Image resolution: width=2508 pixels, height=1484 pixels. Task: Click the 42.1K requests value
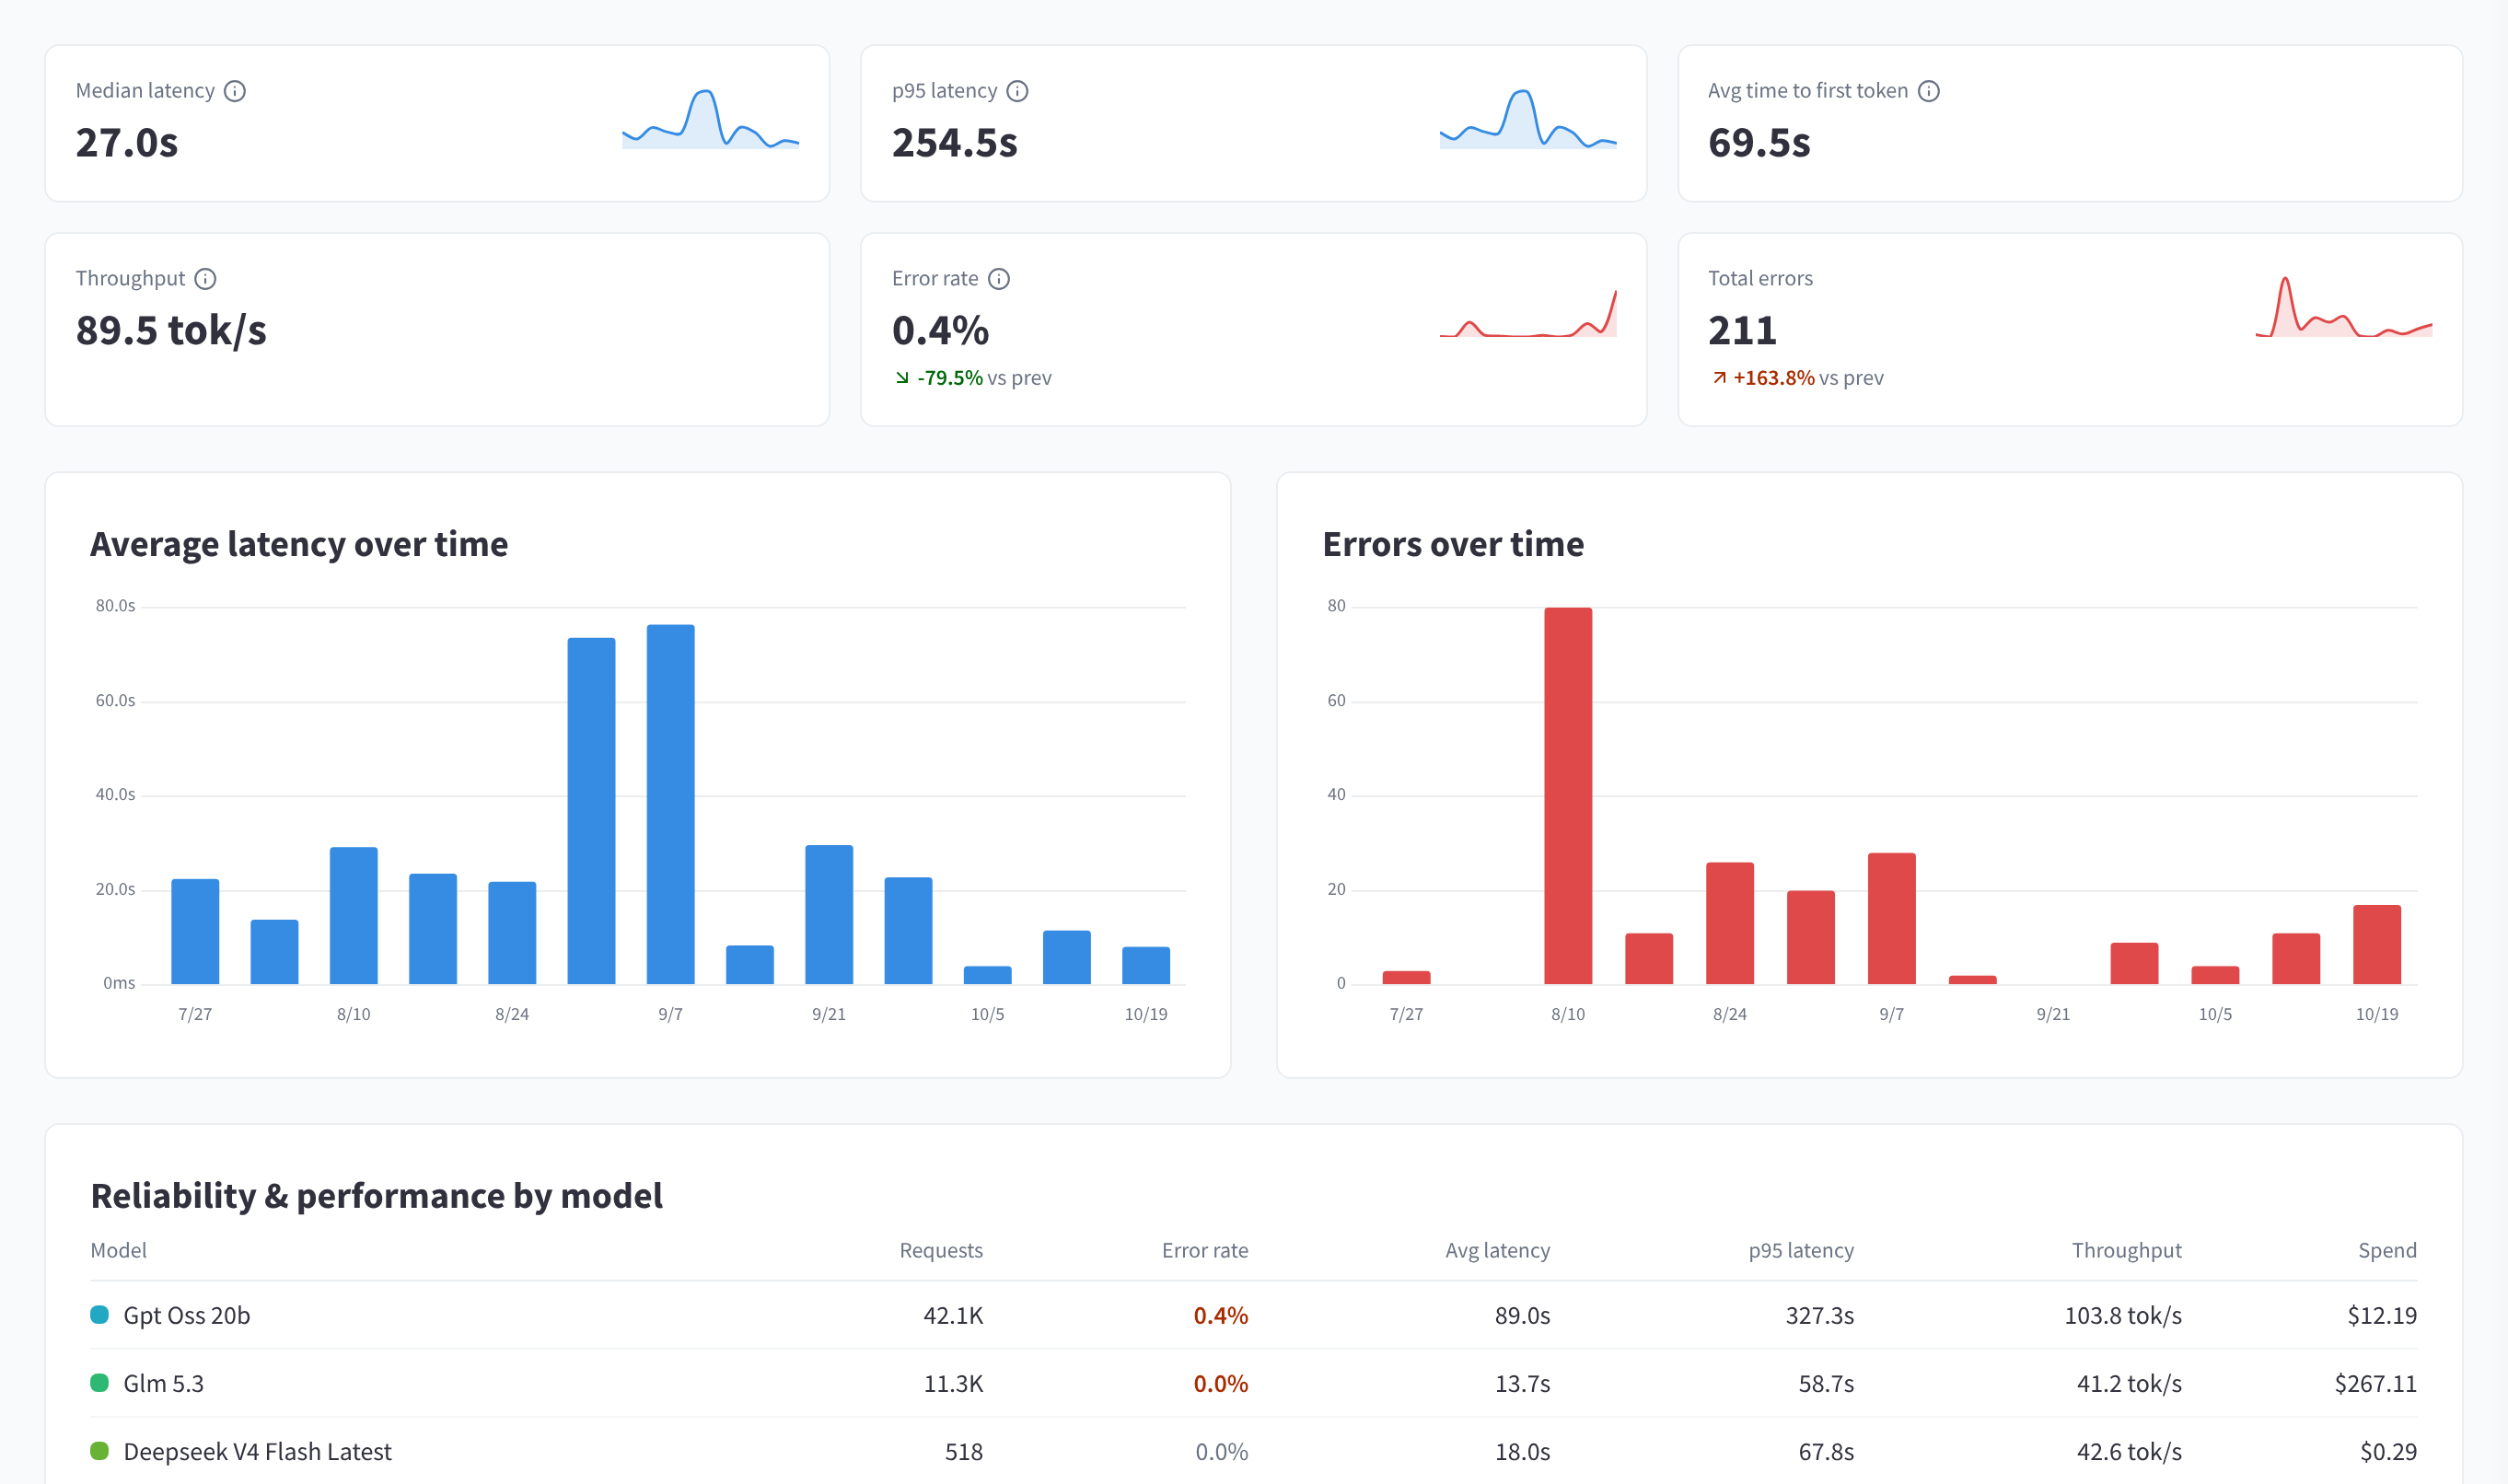[x=953, y=1315]
